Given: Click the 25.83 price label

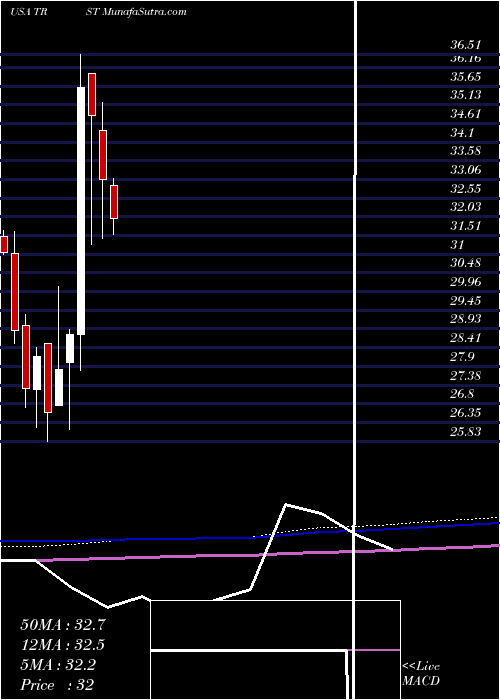Looking at the screenshot, I should coord(466,432).
